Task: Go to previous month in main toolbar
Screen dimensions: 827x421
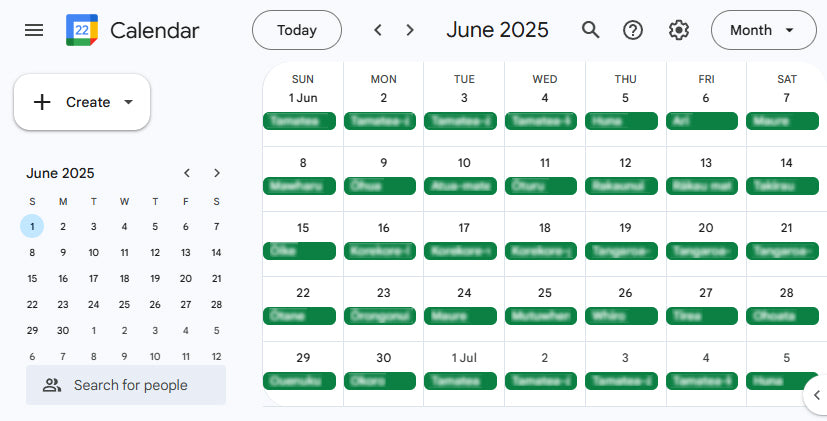Action: pos(378,30)
